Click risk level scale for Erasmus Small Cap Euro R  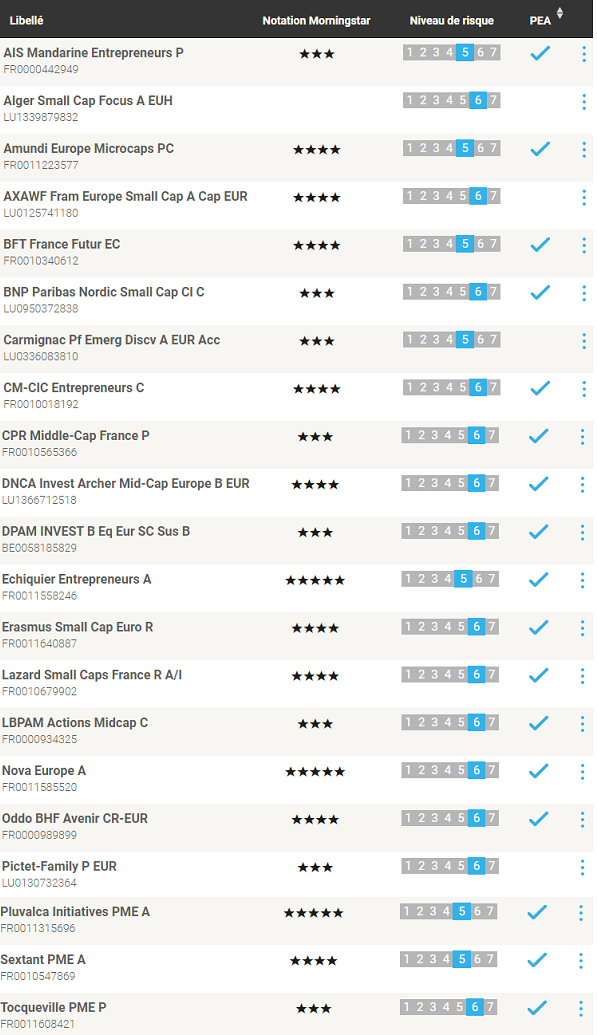coord(450,626)
